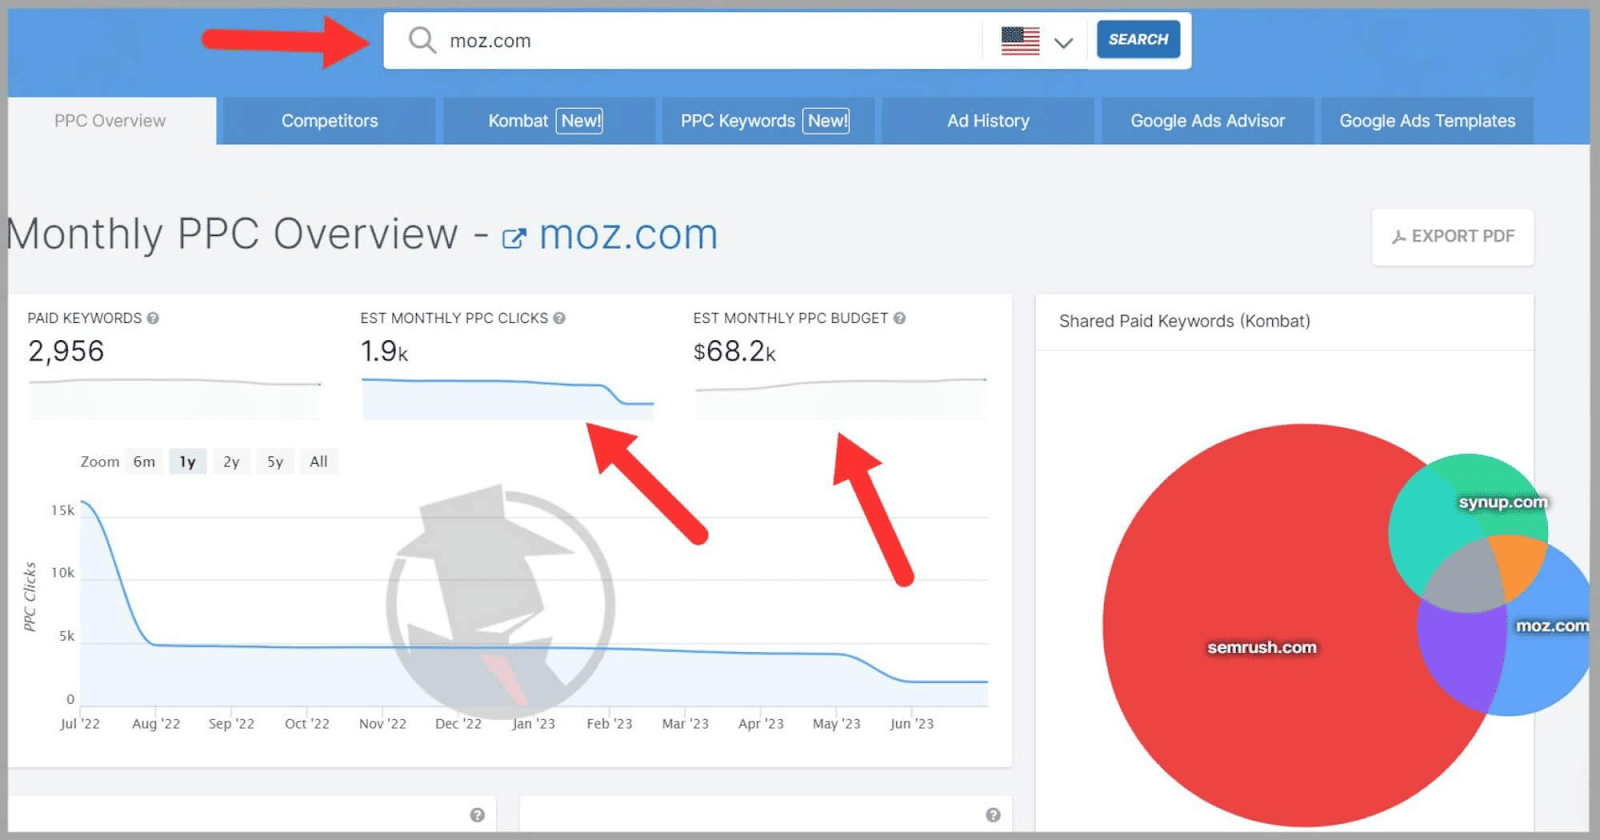Click the external link icon beside moz.com
Viewport: 1600px width, 840px height.
click(x=513, y=238)
